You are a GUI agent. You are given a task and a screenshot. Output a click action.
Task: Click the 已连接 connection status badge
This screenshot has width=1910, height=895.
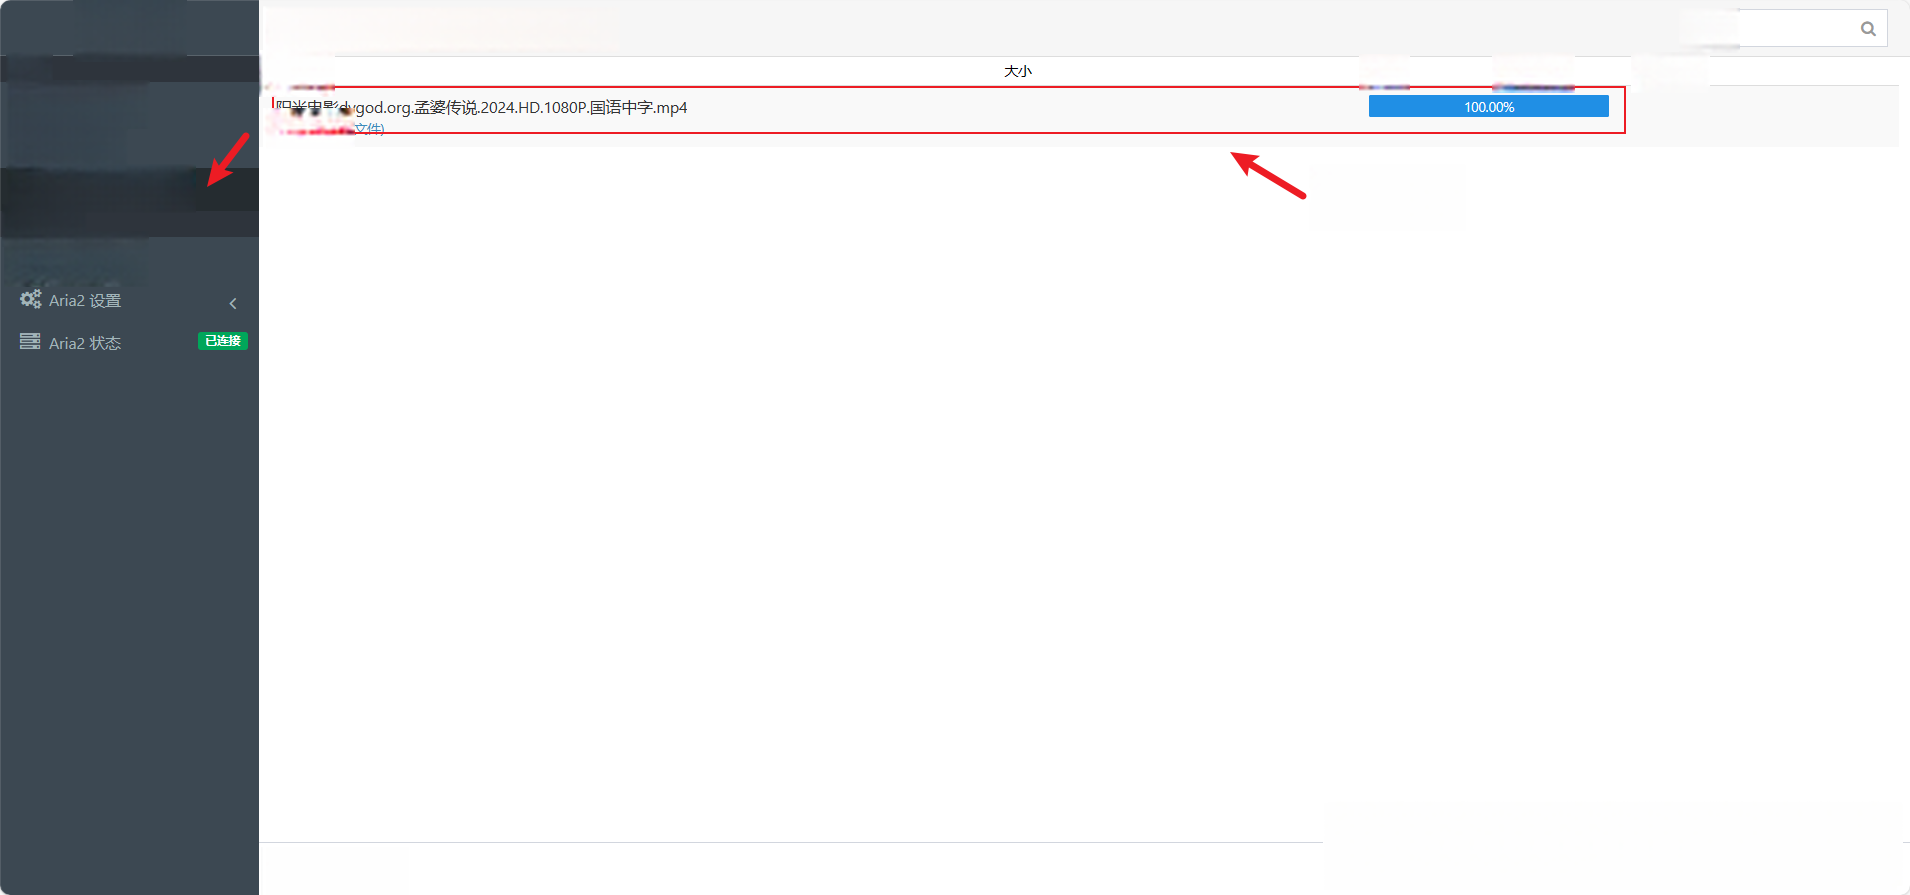click(223, 341)
